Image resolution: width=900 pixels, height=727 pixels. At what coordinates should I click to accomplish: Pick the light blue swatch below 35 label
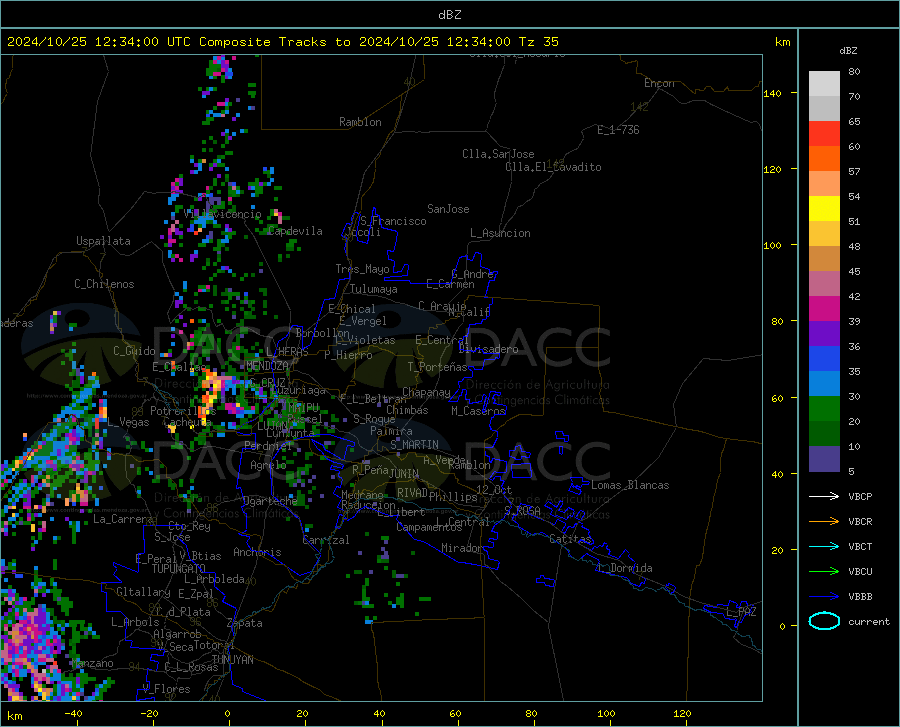824,384
